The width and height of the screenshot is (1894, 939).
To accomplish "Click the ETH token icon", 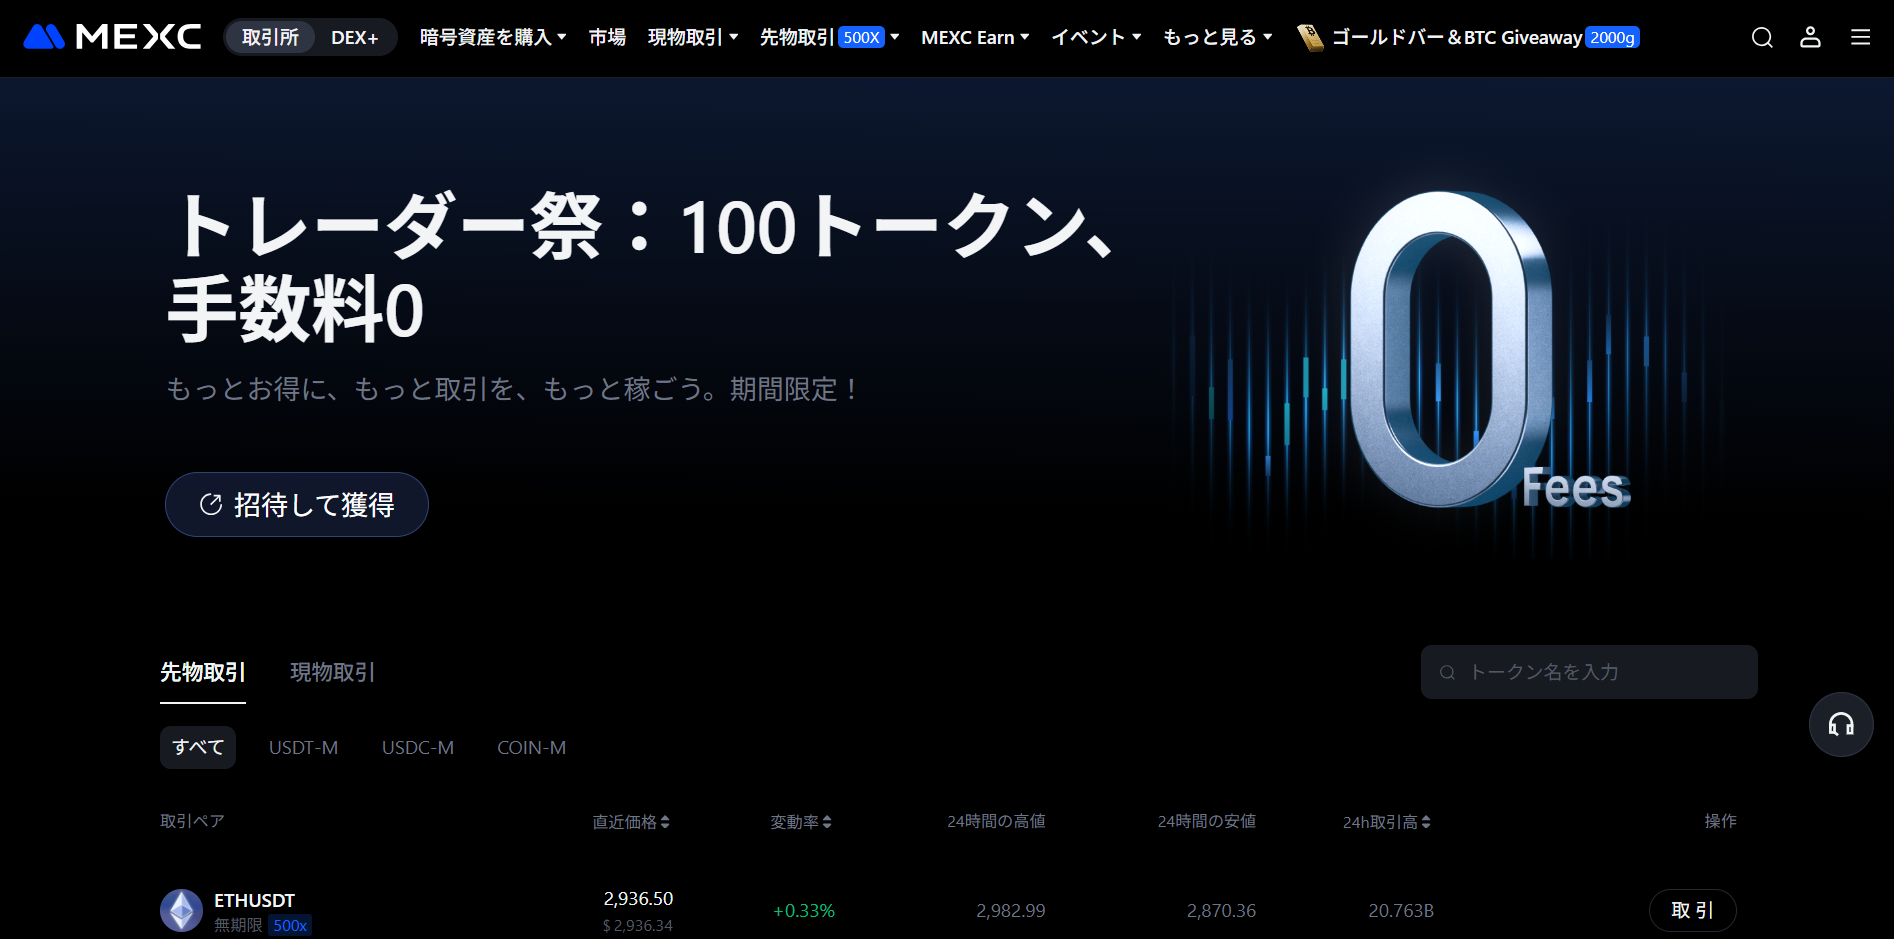I will (182, 910).
